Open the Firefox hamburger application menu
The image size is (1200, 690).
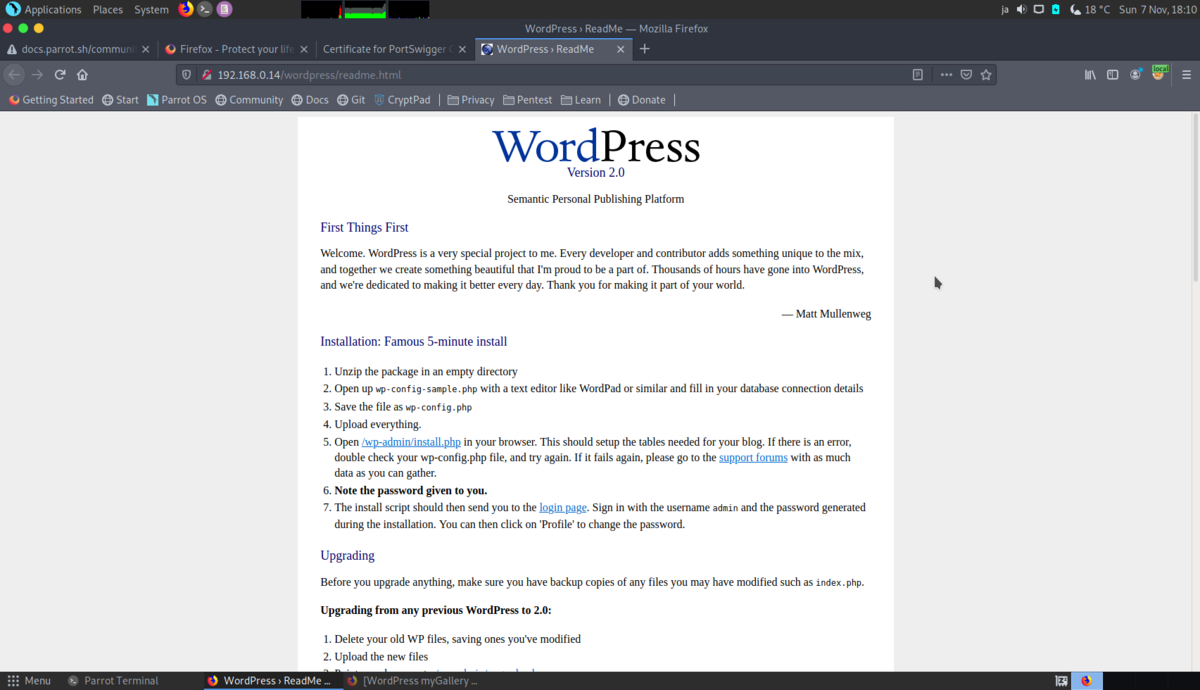pos(1186,74)
